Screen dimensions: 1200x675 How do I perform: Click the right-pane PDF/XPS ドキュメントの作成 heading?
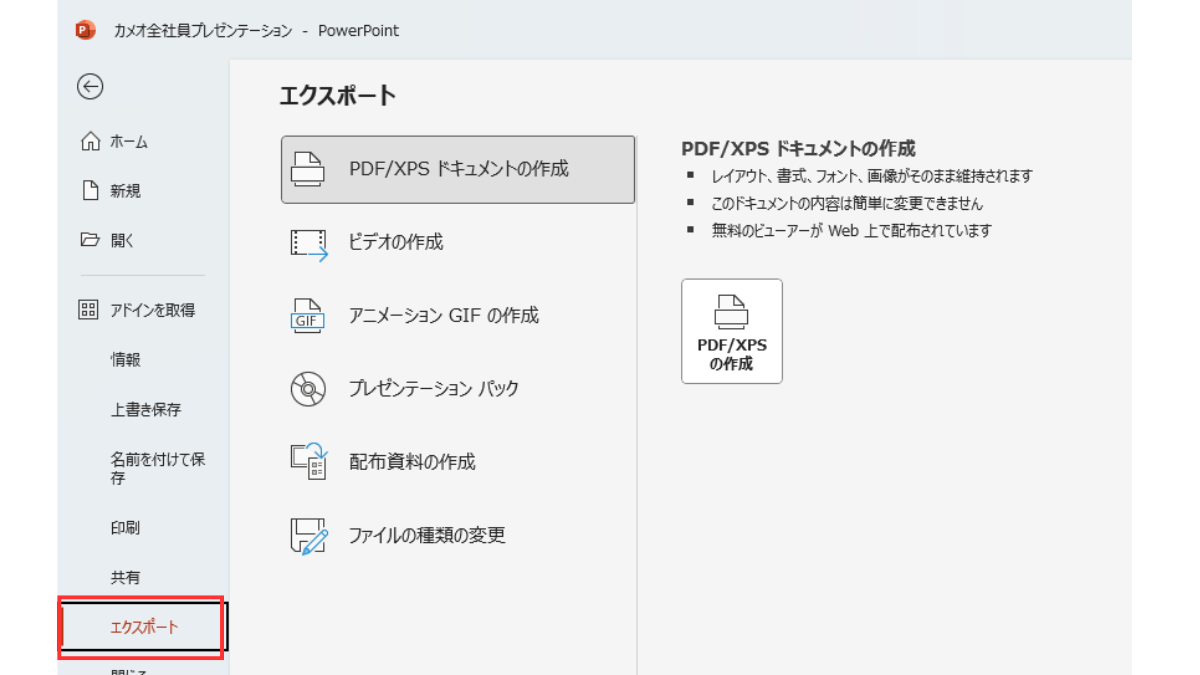pos(798,149)
